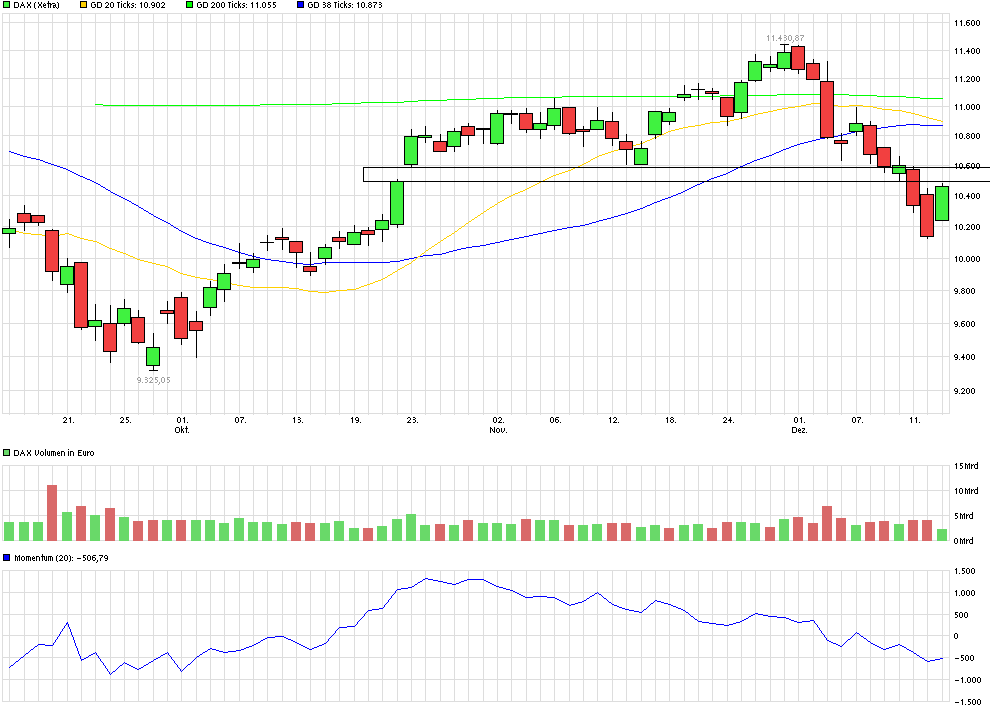Viewport: 990px width, 712px height.
Task: Click the last green candlestick on the chart
Action: coord(941,203)
